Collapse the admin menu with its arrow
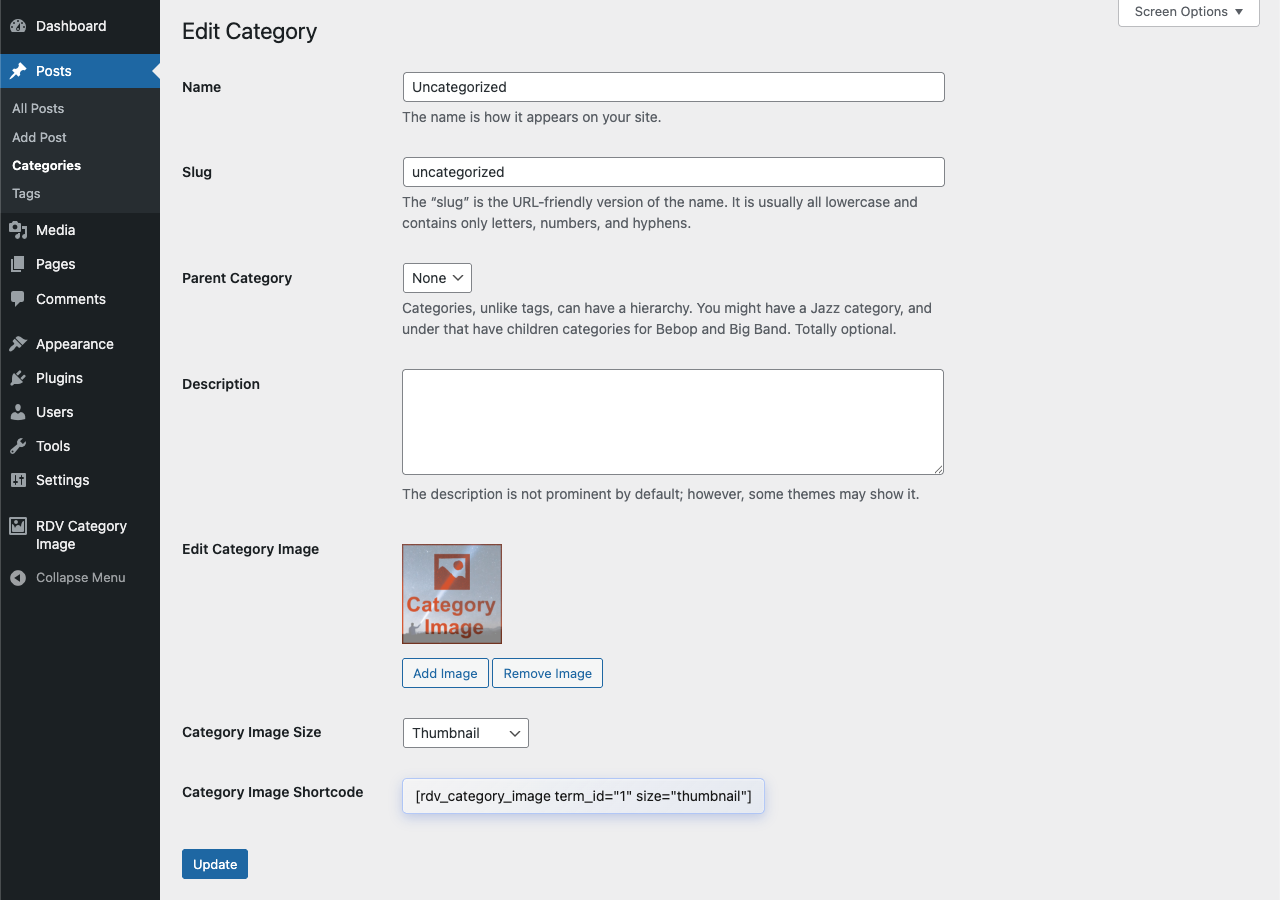The image size is (1280, 900). pos(17,577)
